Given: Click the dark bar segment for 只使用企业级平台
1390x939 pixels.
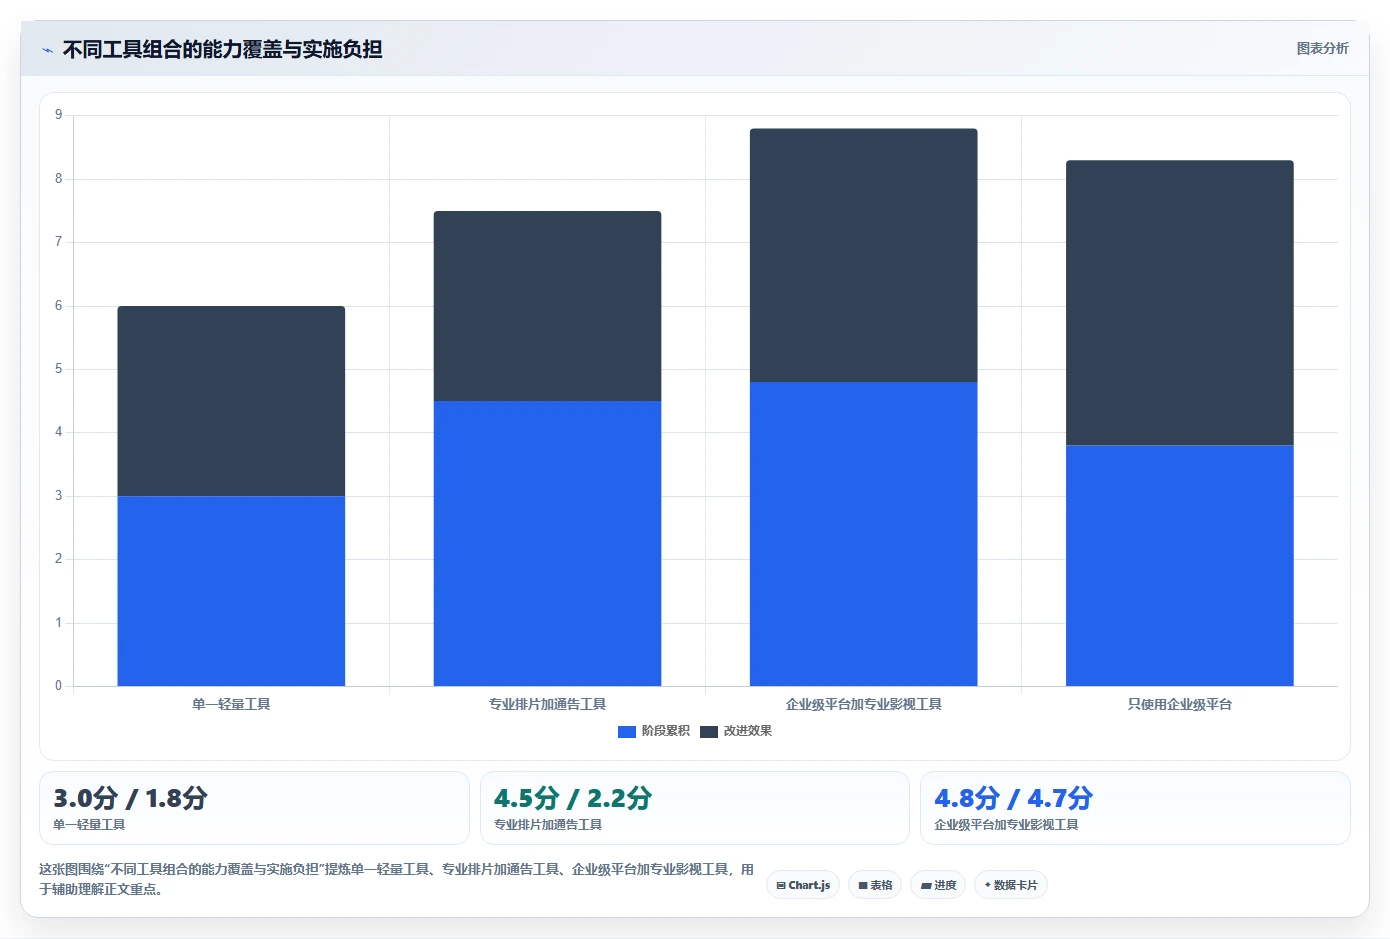Looking at the screenshot, I should click(1180, 303).
